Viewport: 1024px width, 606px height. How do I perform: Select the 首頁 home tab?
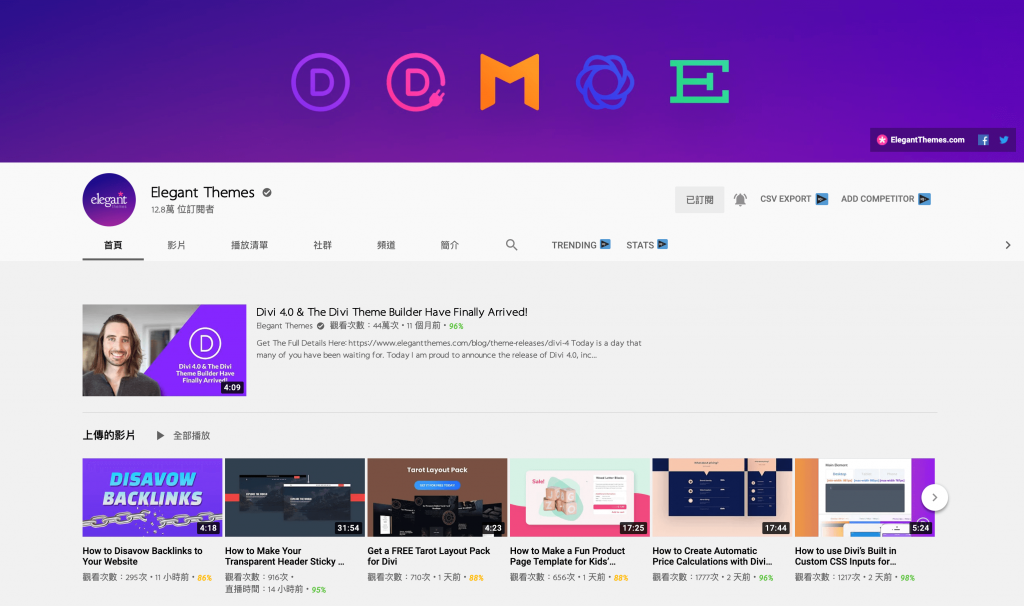(x=113, y=245)
